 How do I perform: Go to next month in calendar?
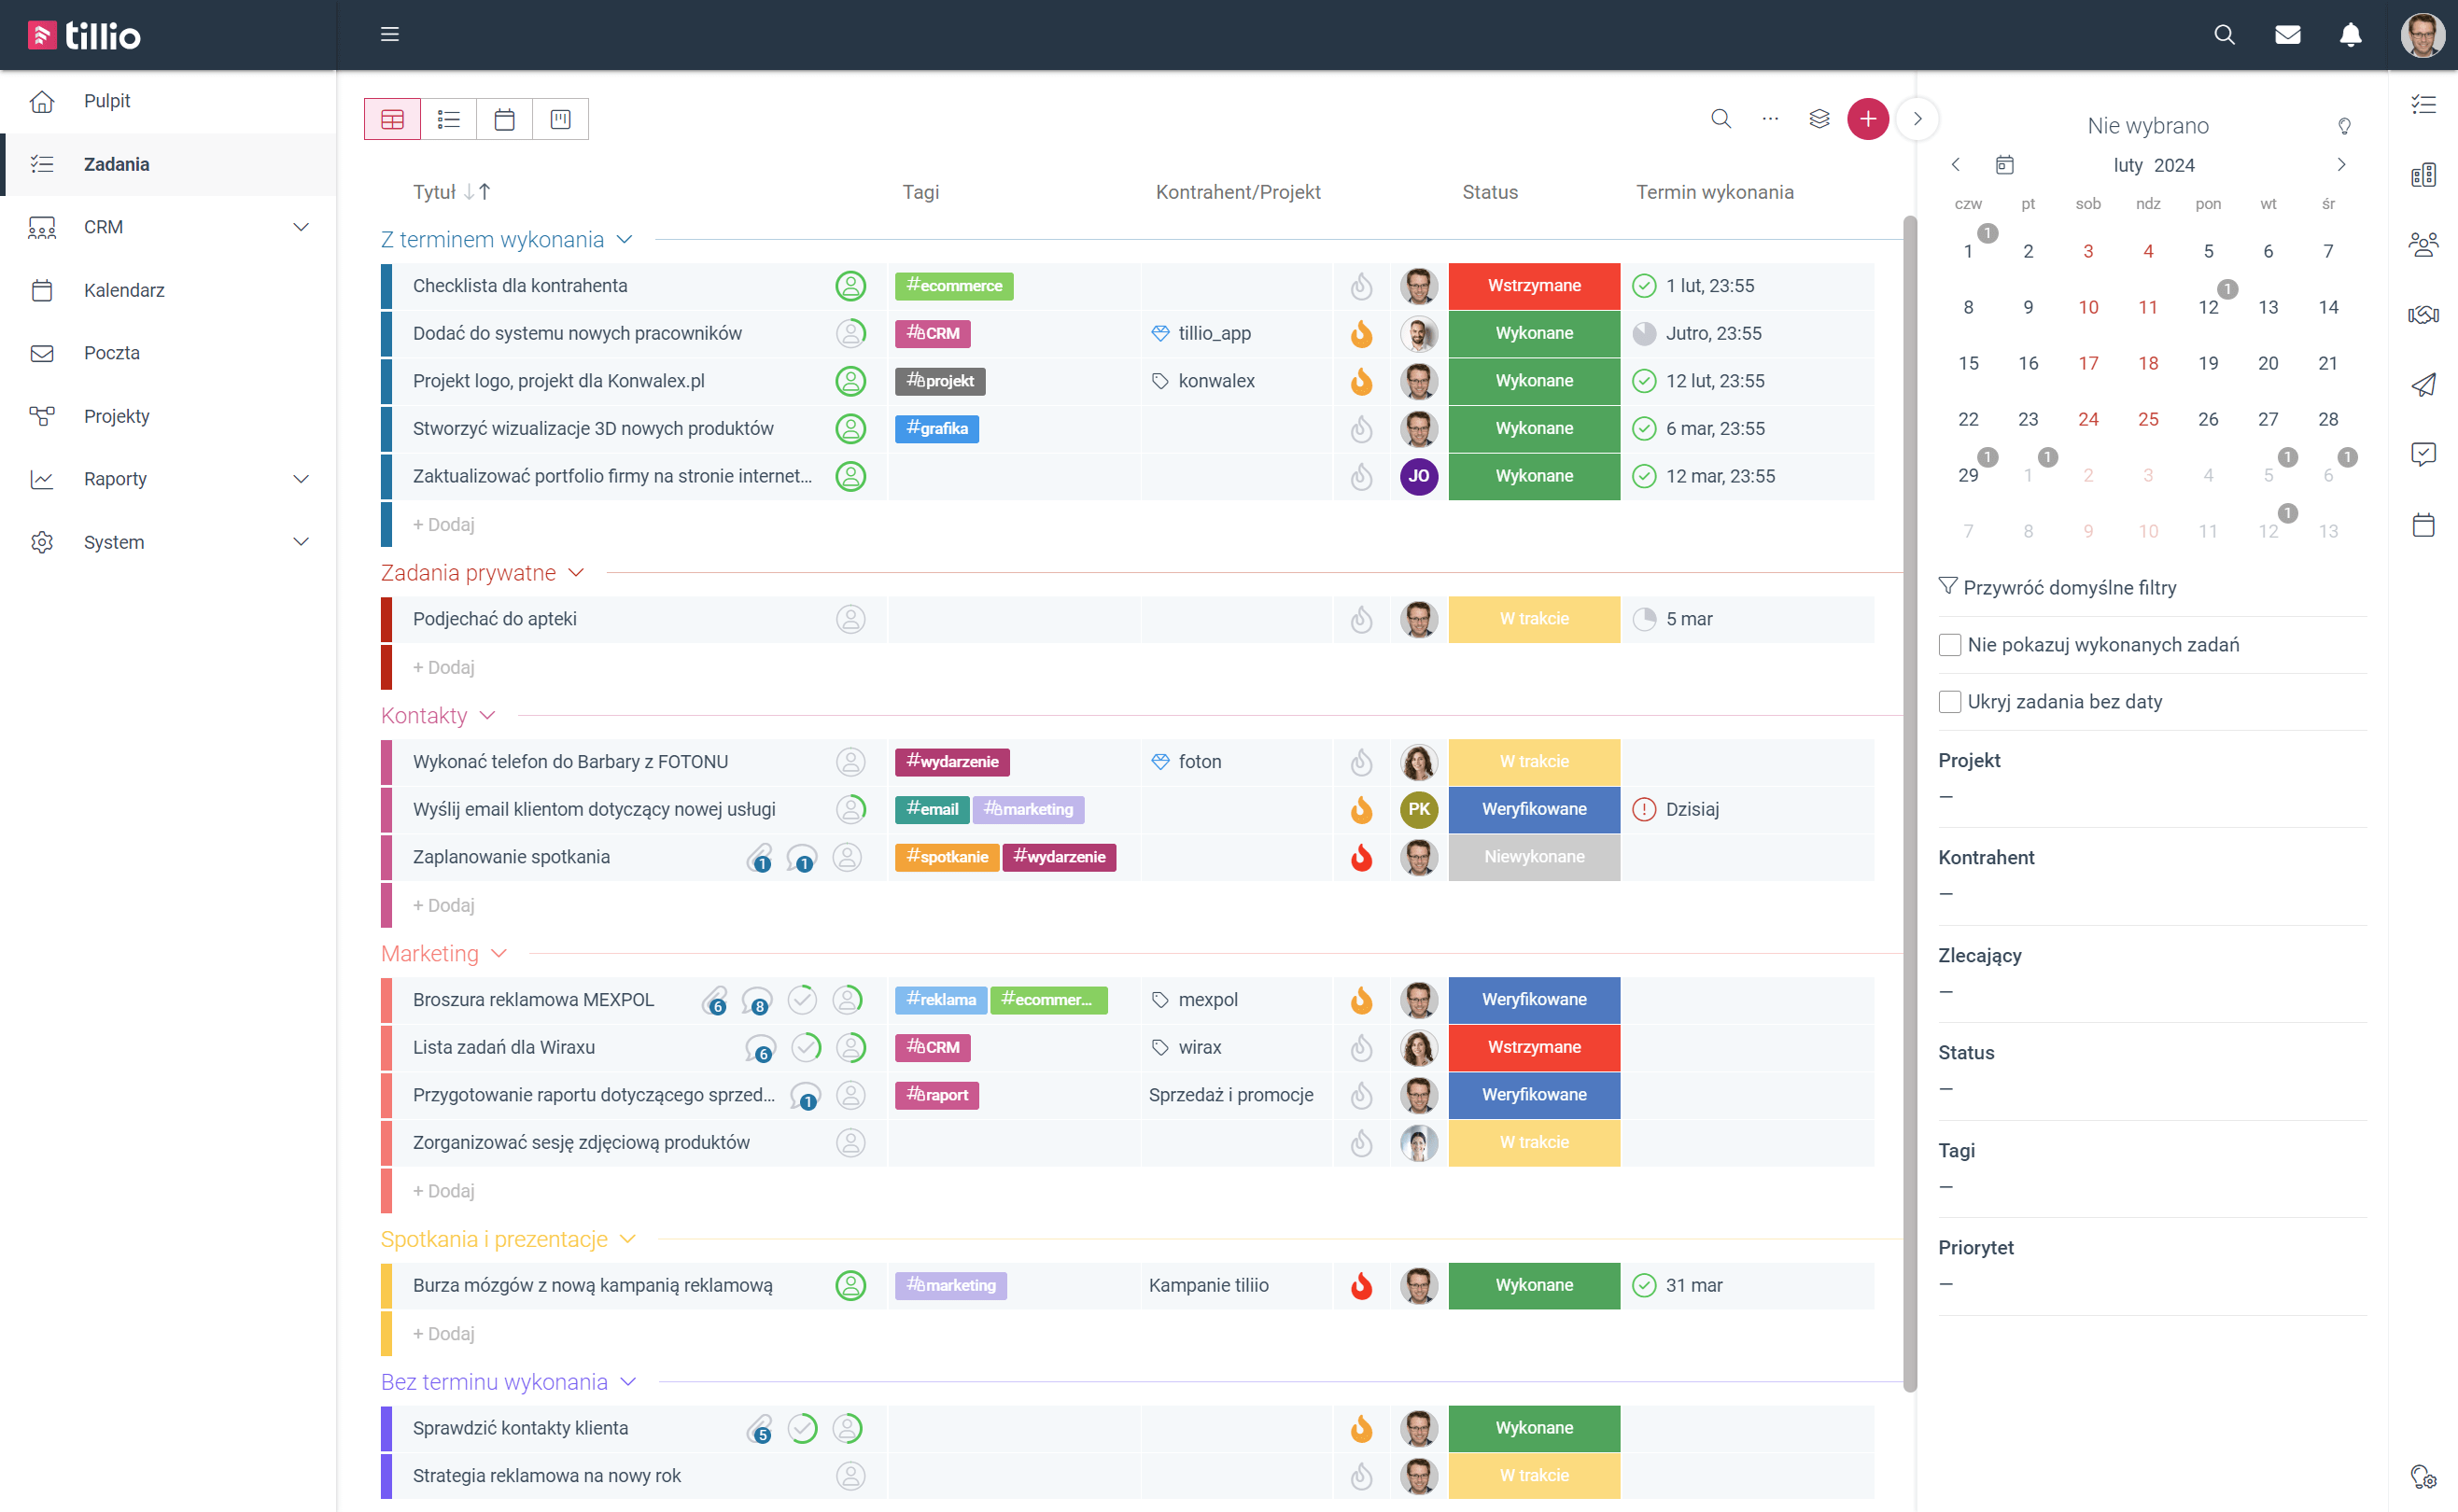pyautogui.click(x=2341, y=165)
